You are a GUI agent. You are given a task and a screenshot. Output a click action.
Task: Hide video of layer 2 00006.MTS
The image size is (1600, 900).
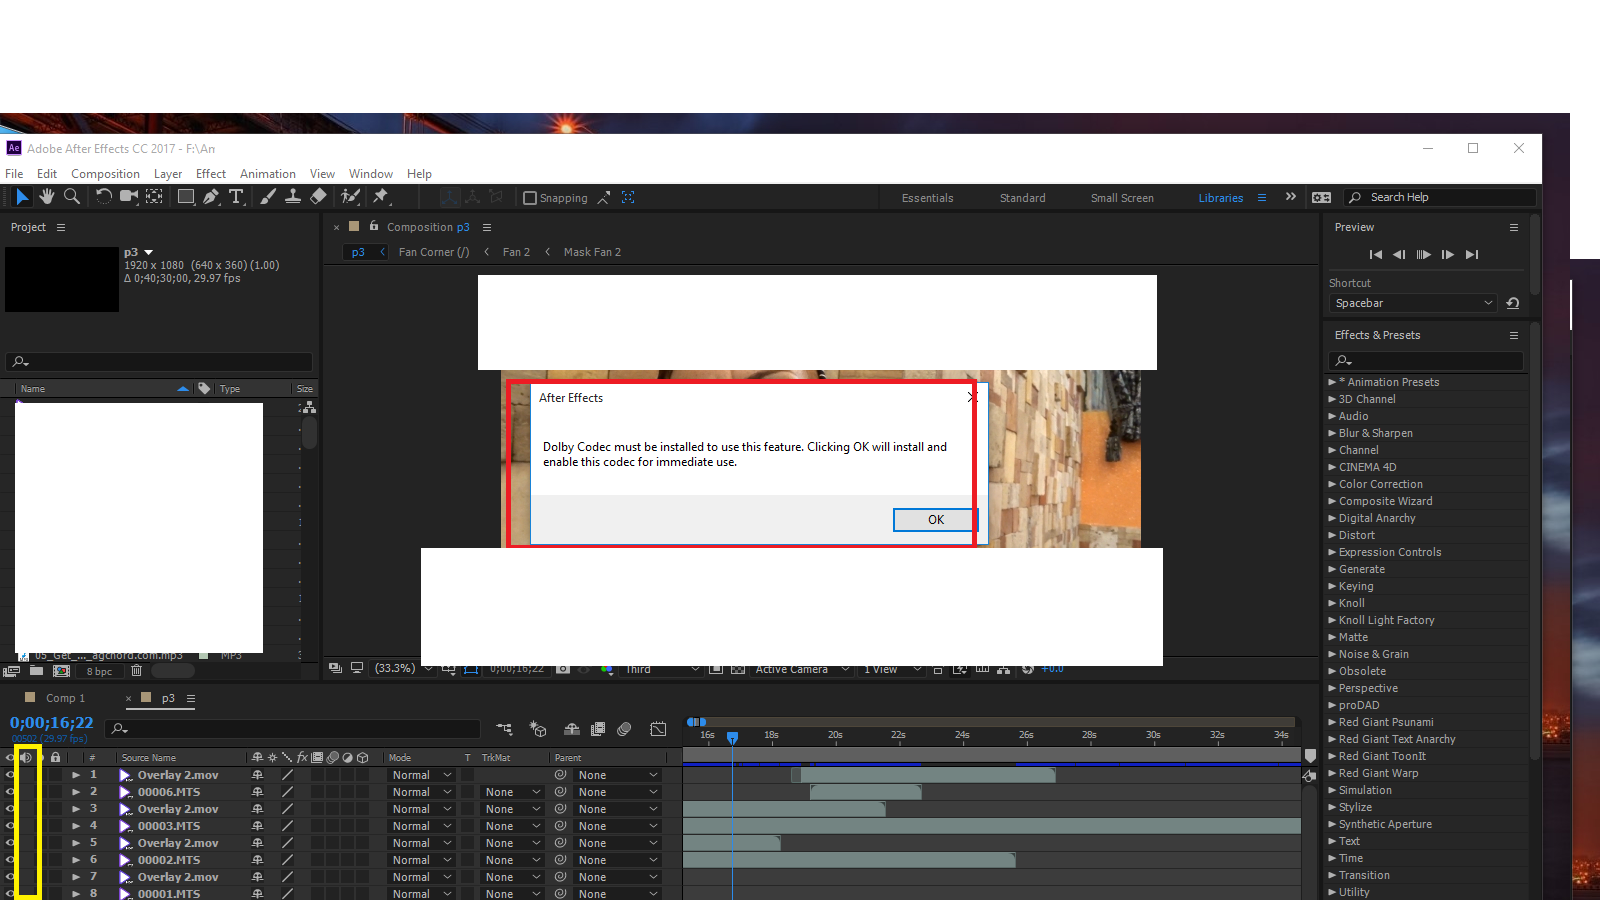pos(10,792)
